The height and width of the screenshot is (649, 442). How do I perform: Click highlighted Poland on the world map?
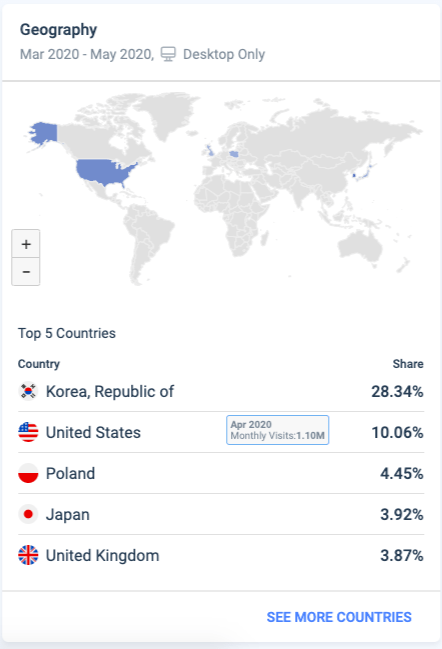pyautogui.click(x=234, y=154)
